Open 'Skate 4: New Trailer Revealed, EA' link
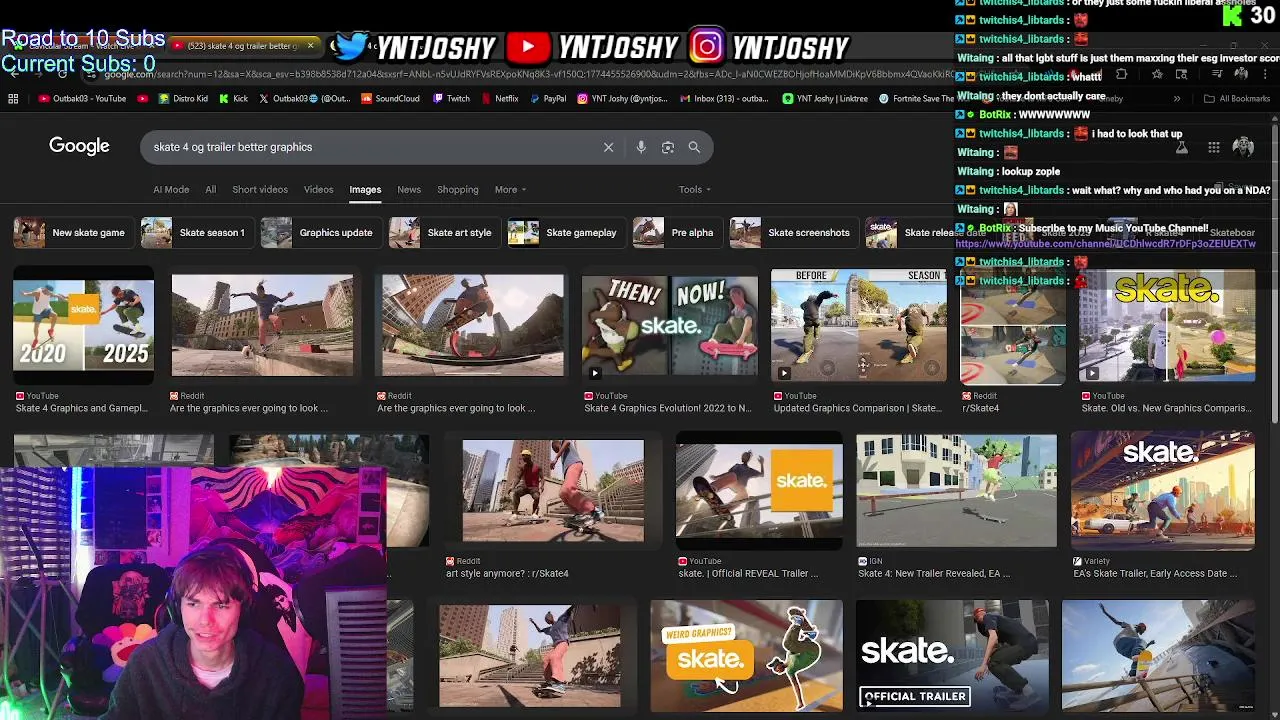1280x720 pixels. point(934,573)
